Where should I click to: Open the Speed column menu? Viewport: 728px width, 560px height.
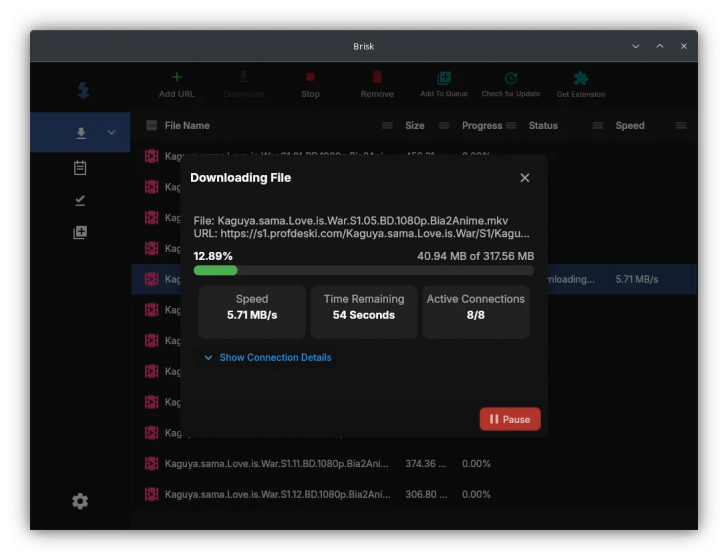681,126
